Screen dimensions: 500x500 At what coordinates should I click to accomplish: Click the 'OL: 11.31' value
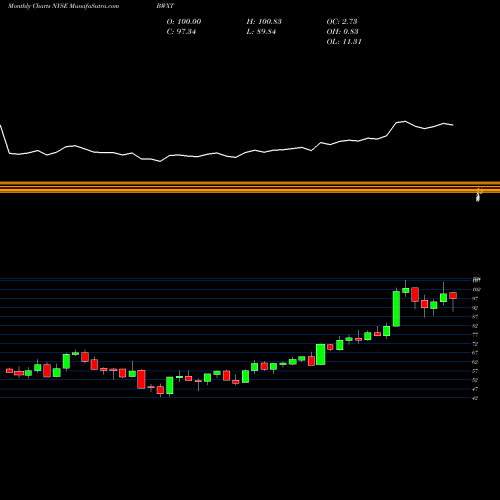344,42
